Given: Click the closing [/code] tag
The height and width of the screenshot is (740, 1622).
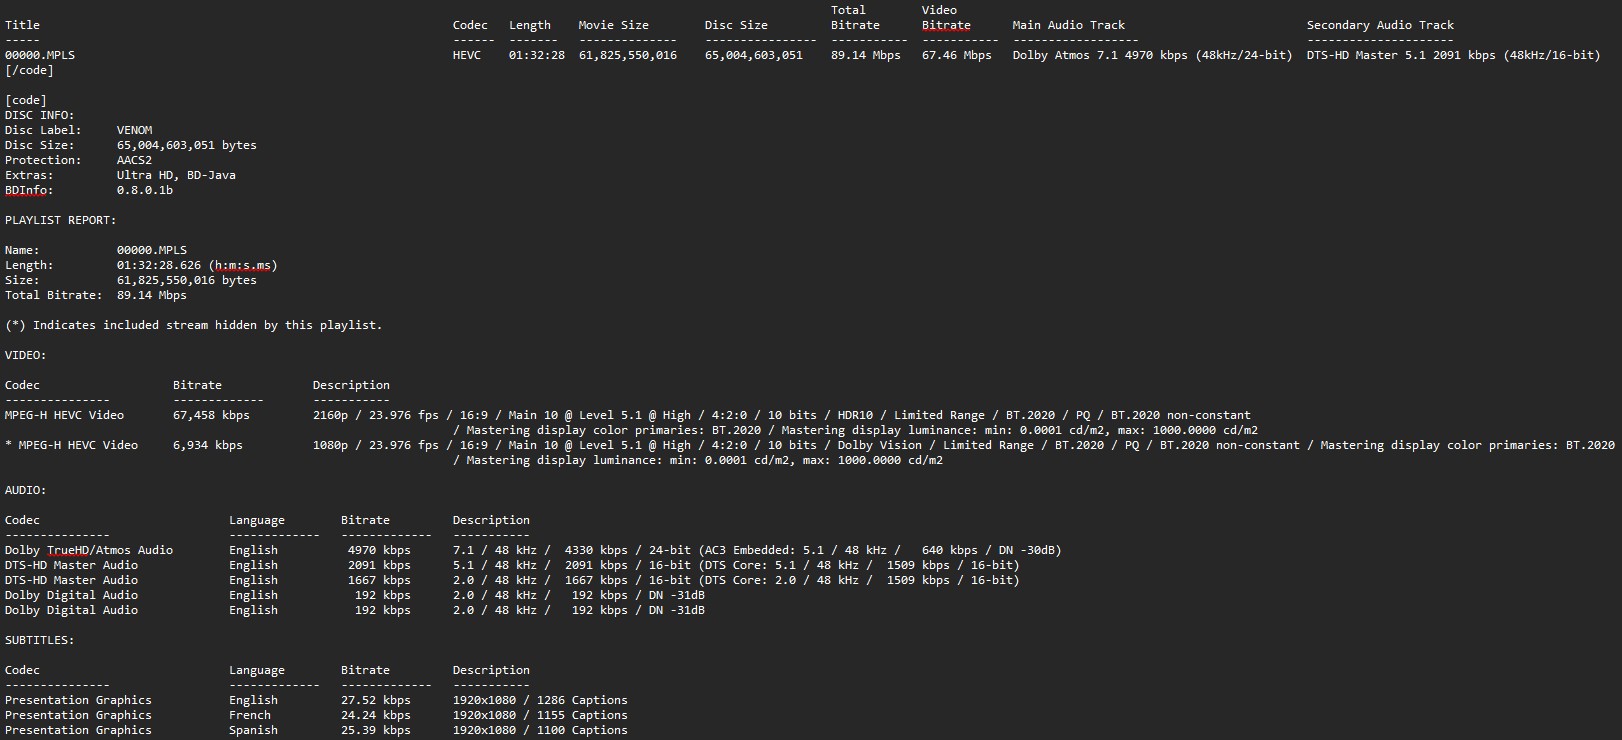Looking at the screenshot, I should [29, 70].
